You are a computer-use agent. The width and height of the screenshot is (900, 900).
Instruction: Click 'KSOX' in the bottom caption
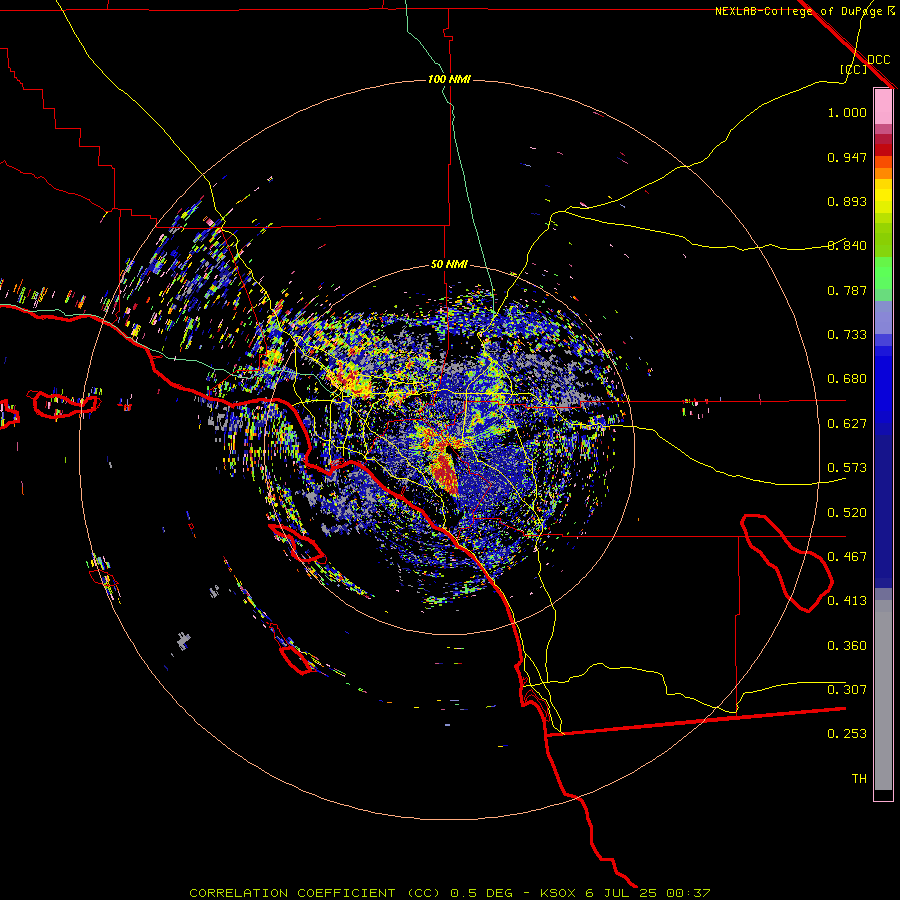tap(558, 893)
